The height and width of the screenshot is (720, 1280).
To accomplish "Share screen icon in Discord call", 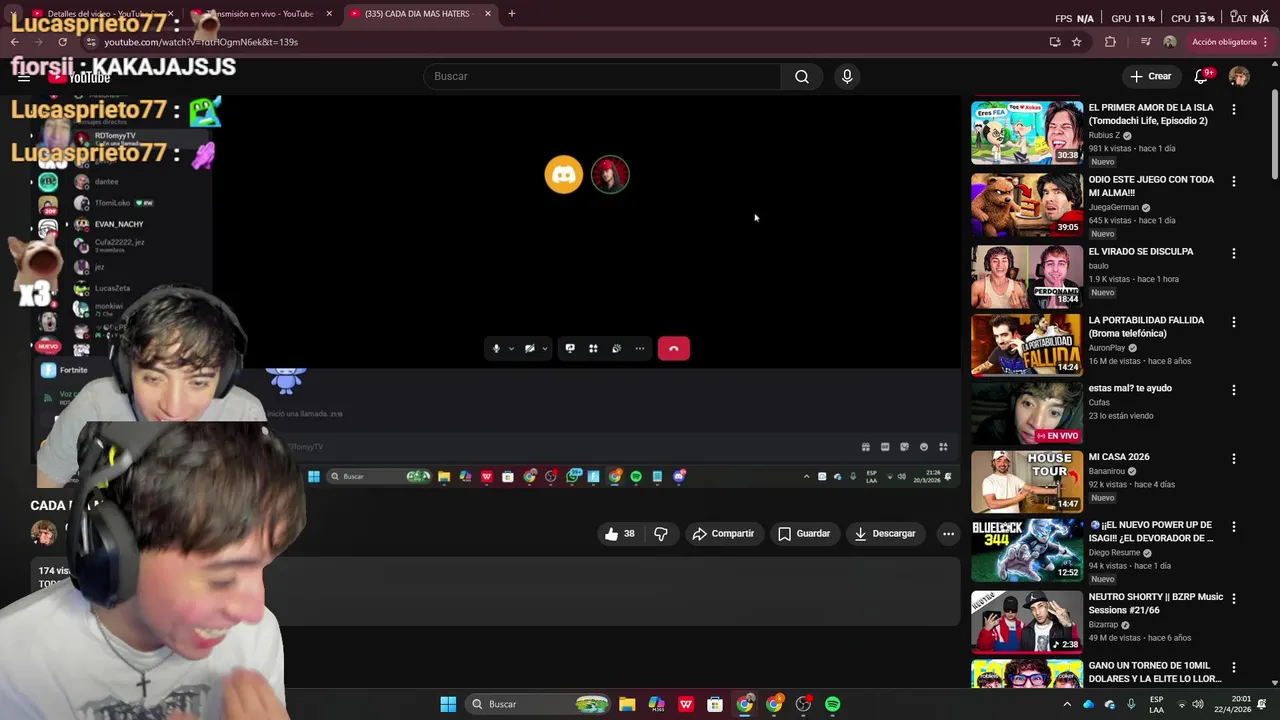I will point(570,348).
